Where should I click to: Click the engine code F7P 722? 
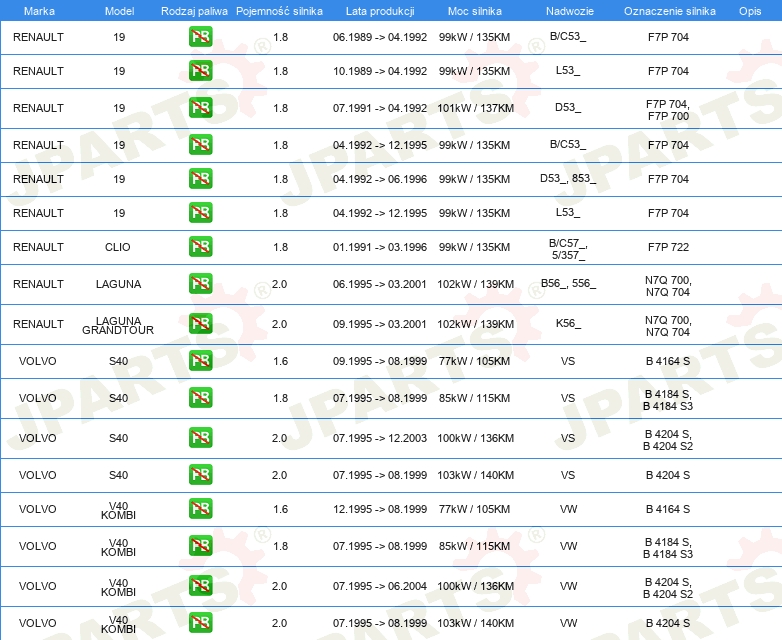tap(668, 247)
